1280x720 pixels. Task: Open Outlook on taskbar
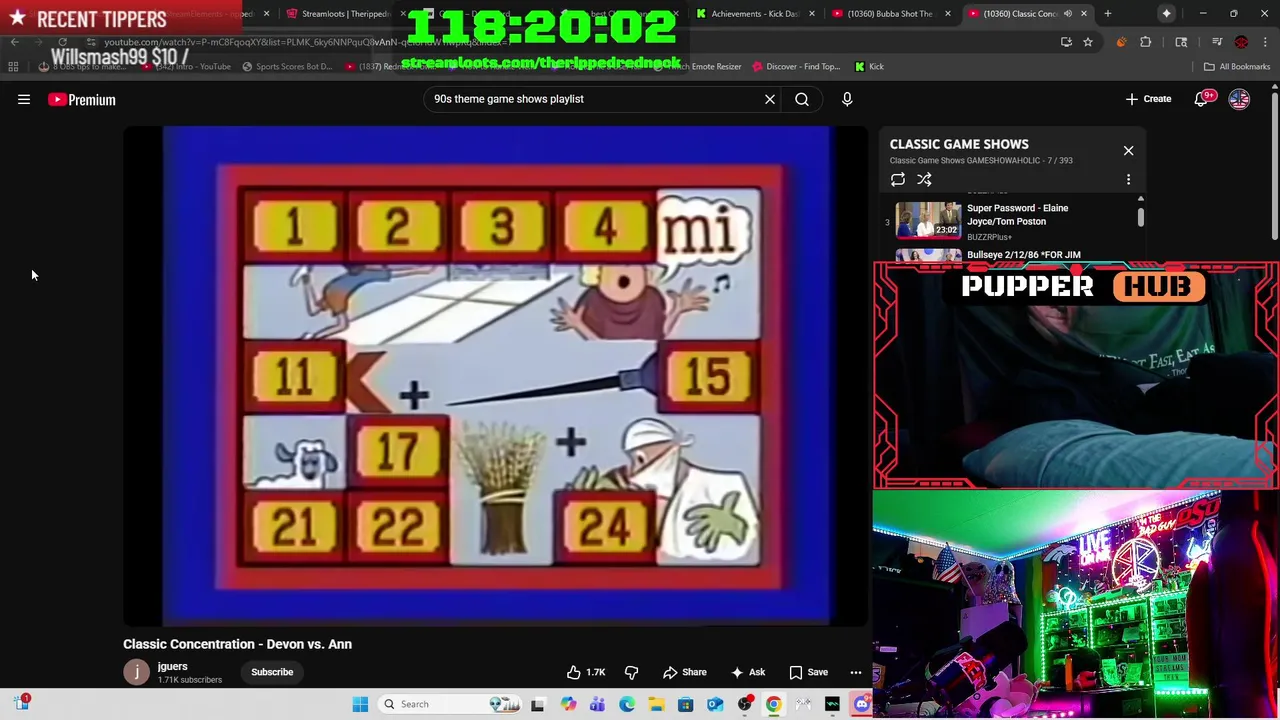click(715, 704)
